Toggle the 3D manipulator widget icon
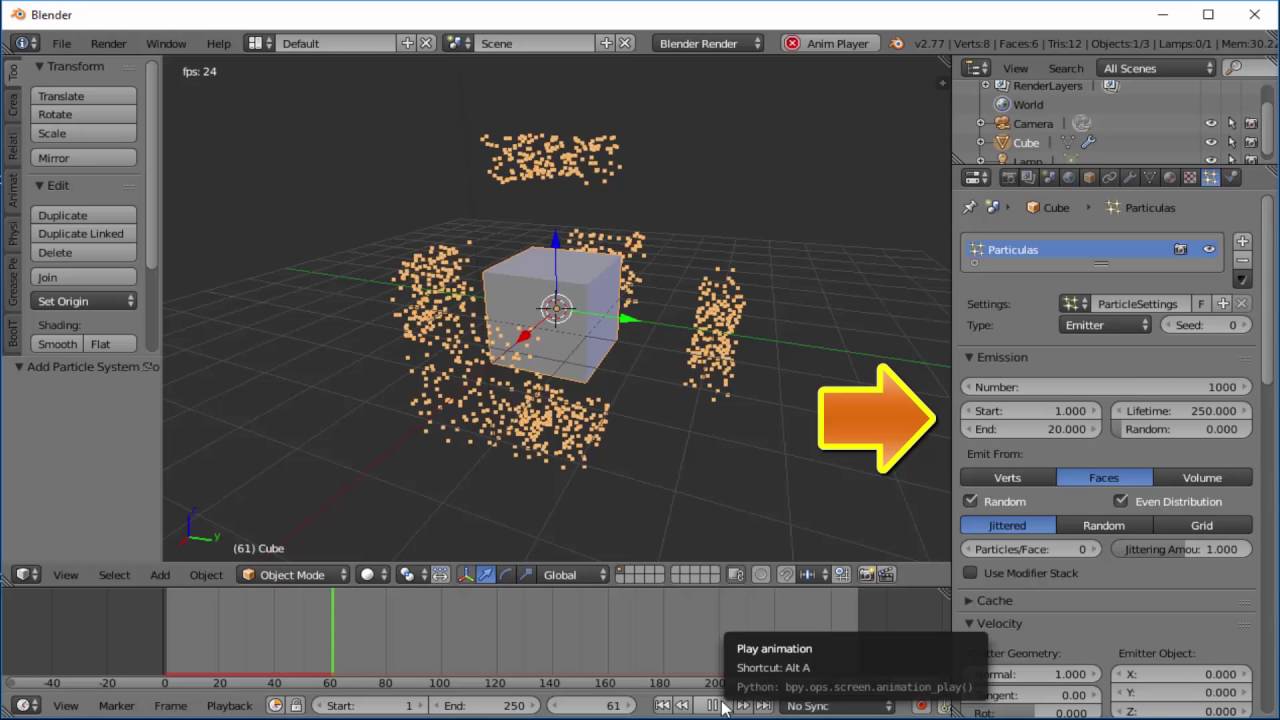 tap(465, 574)
